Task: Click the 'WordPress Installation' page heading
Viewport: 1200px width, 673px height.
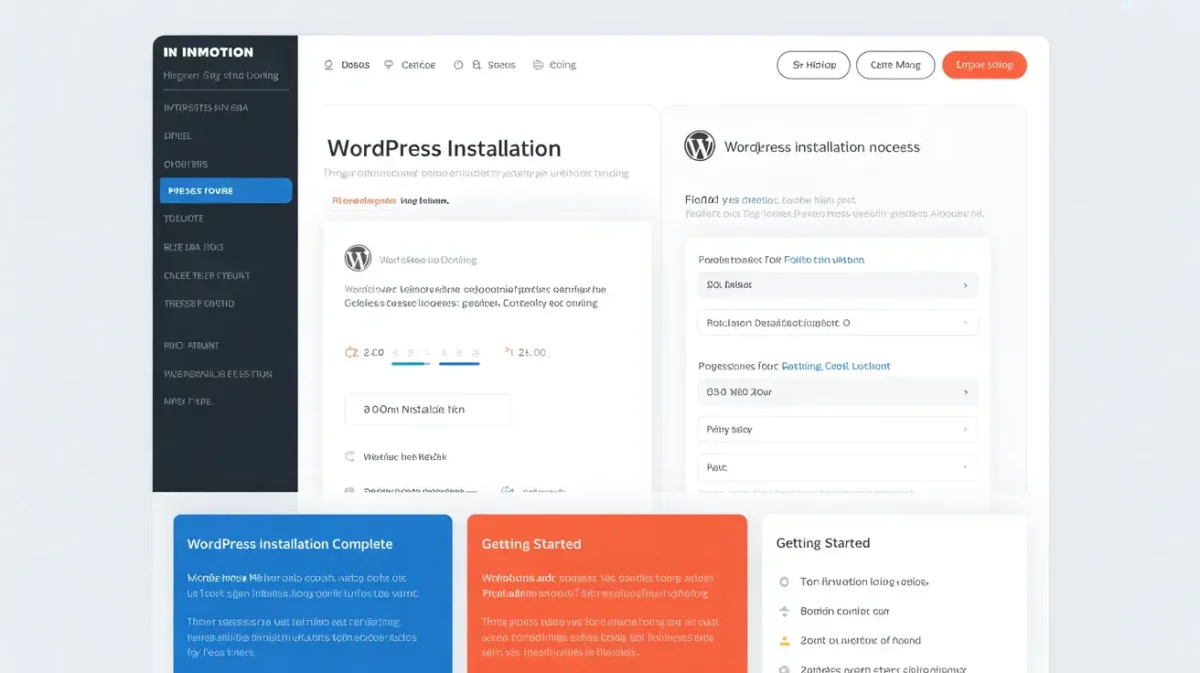Action: 444,148
